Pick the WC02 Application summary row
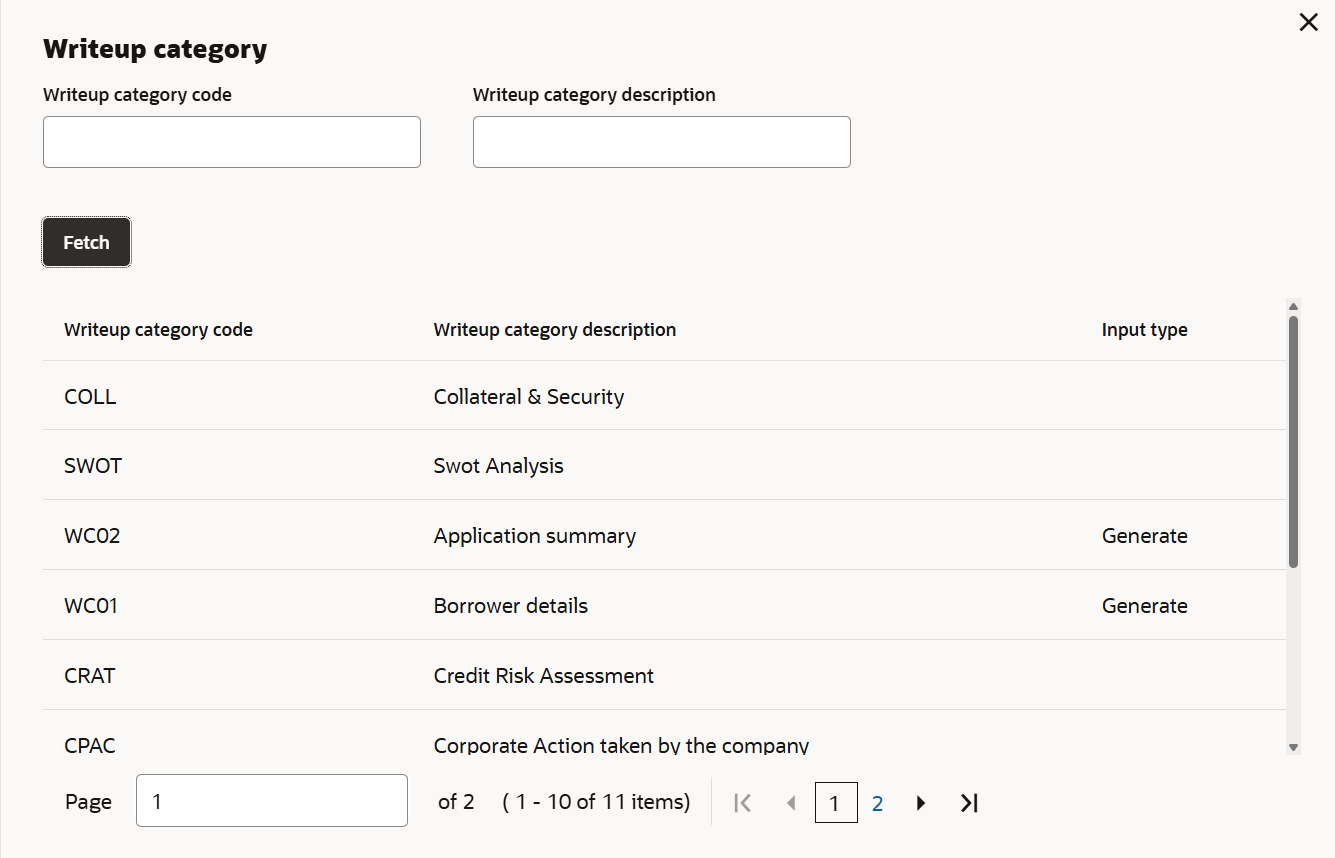1335x858 pixels. click(534, 536)
